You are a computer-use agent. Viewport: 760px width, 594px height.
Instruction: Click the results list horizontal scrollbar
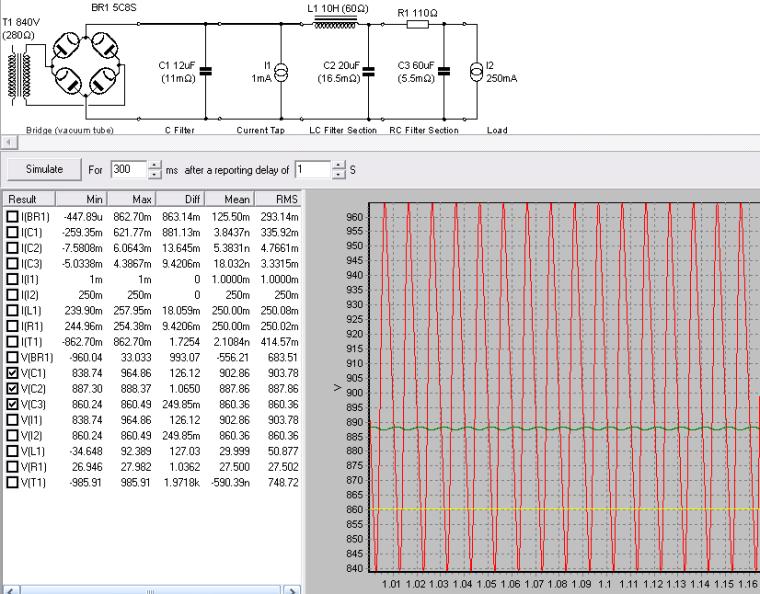click(x=150, y=589)
